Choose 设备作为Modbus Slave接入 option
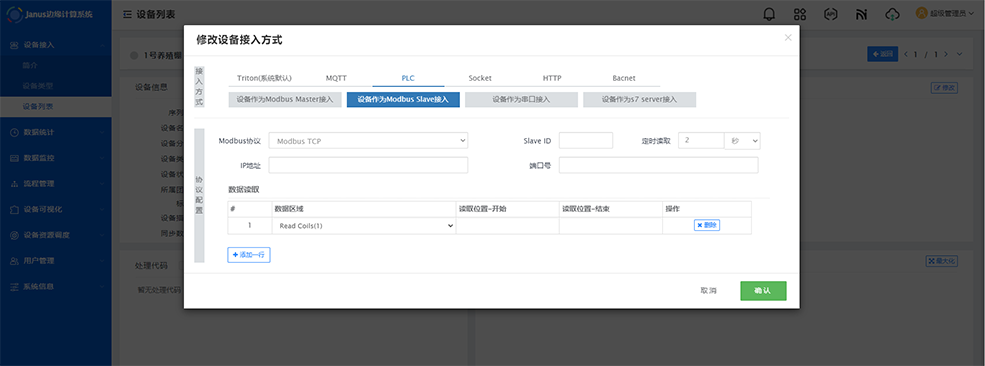This screenshot has width=985, height=366. [403, 100]
